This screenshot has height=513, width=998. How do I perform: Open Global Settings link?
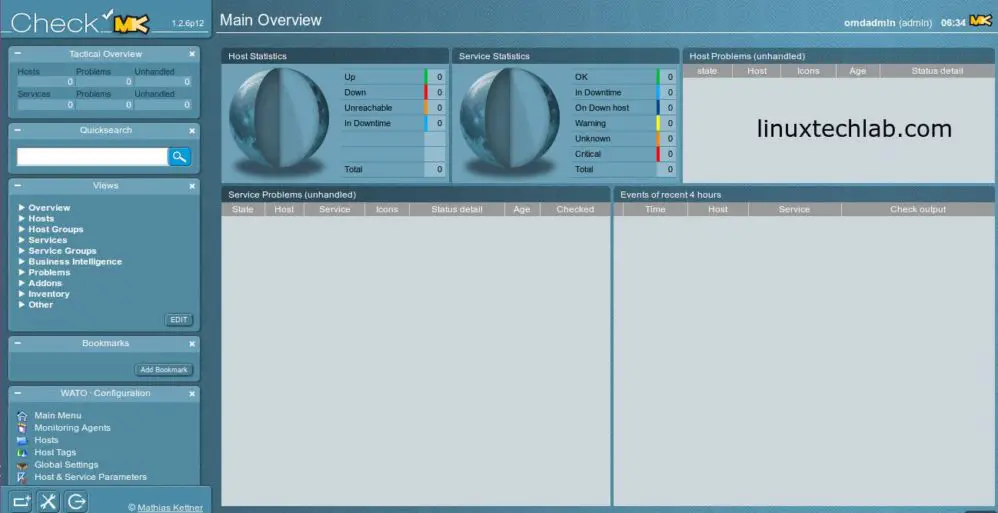point(66,465)
